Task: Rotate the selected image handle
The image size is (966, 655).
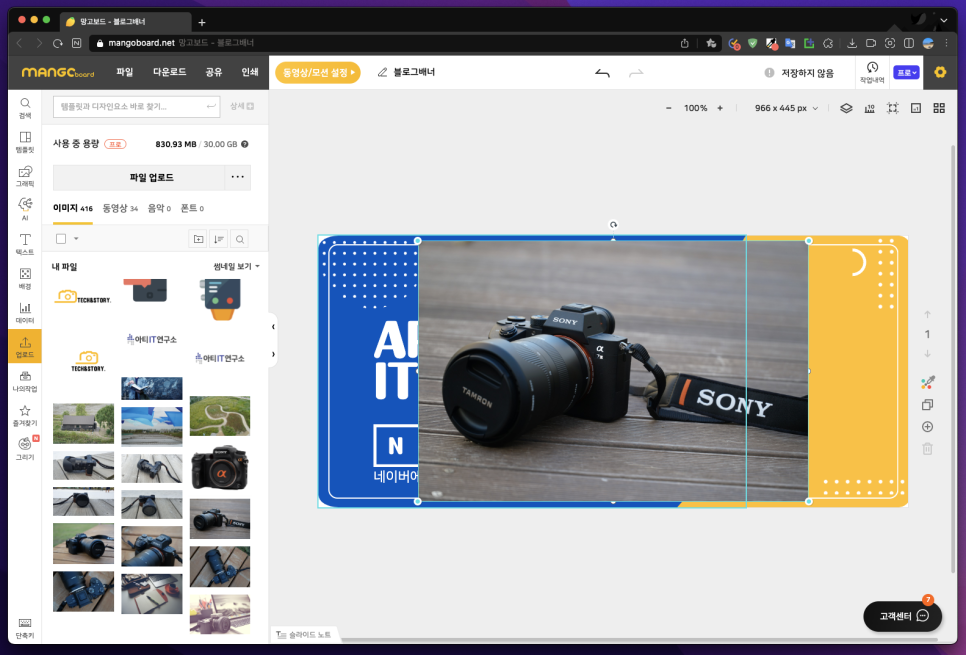Action: pyautogui.click(x=613, y=225)
